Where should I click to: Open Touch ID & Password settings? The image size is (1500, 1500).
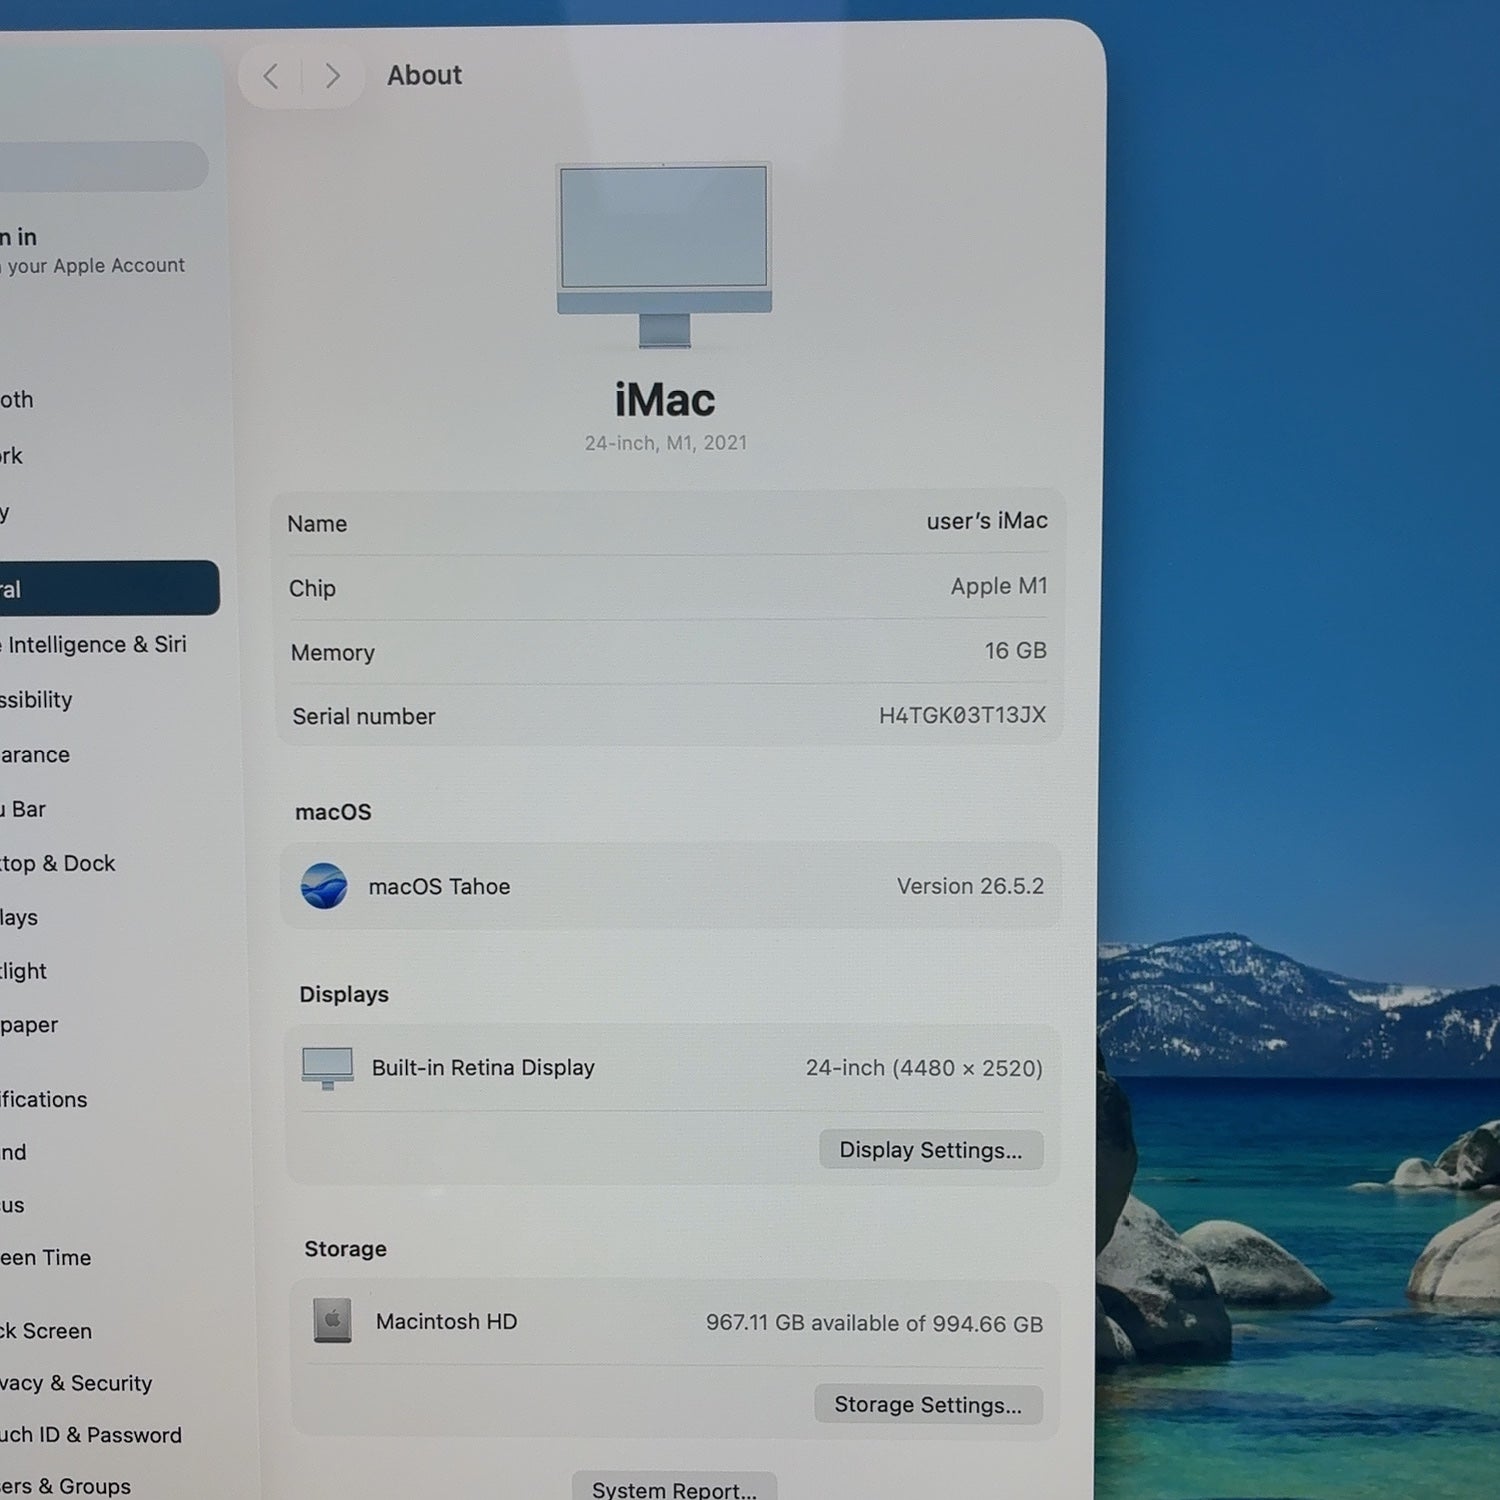tap(91, 1435)
